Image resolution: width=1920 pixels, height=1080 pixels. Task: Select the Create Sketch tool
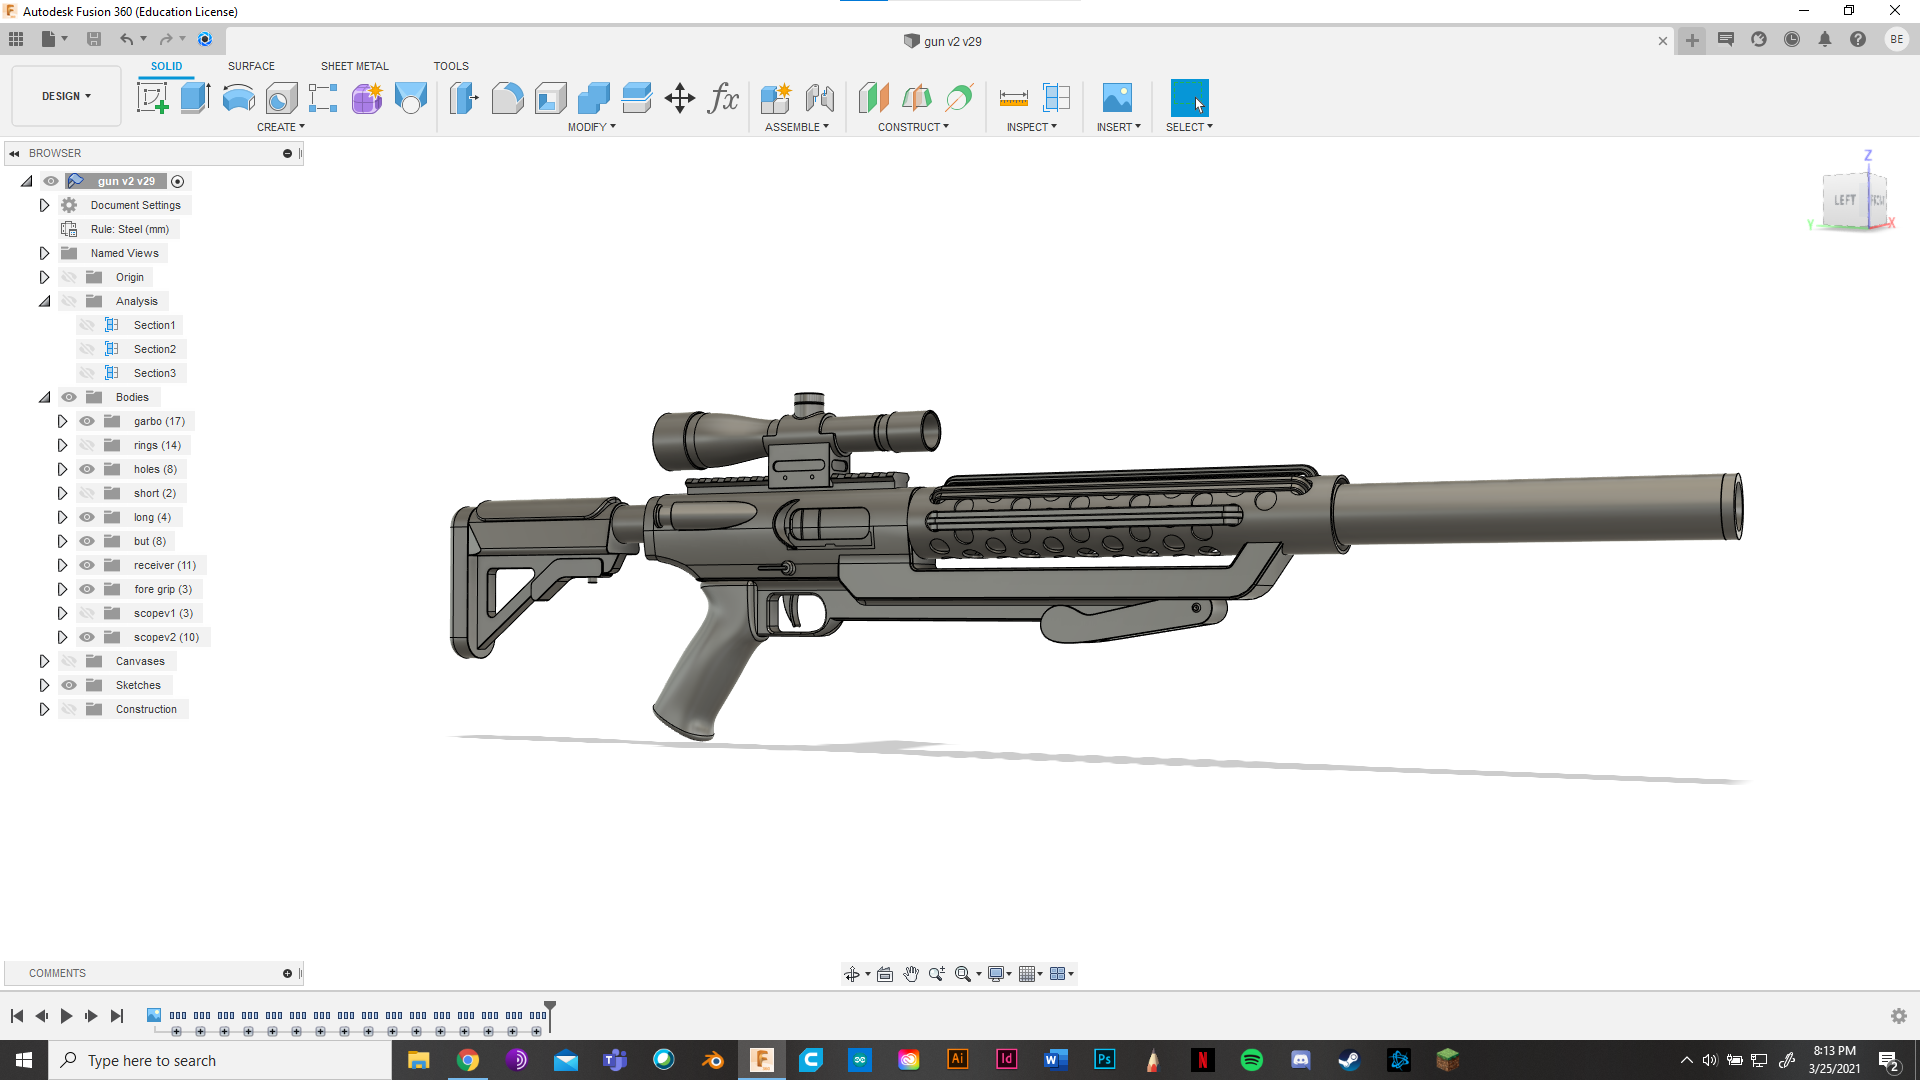(x=152, y=98)
